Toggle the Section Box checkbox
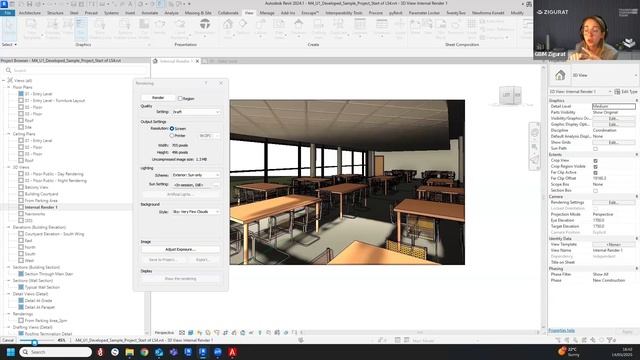 [595, 191]
